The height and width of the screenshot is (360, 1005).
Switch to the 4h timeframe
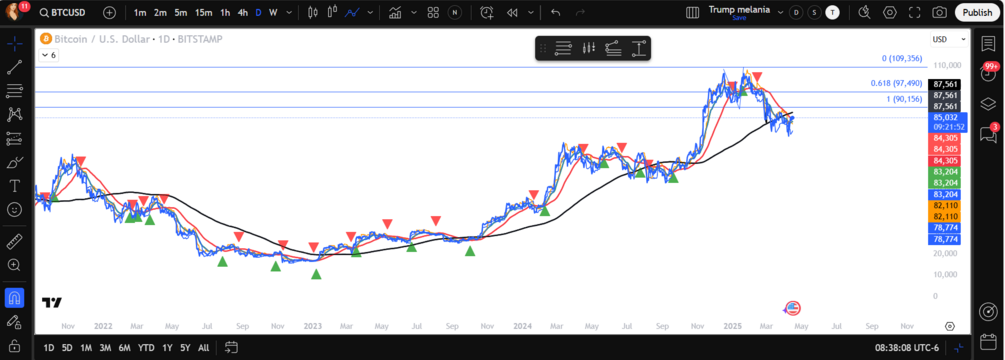242,12
